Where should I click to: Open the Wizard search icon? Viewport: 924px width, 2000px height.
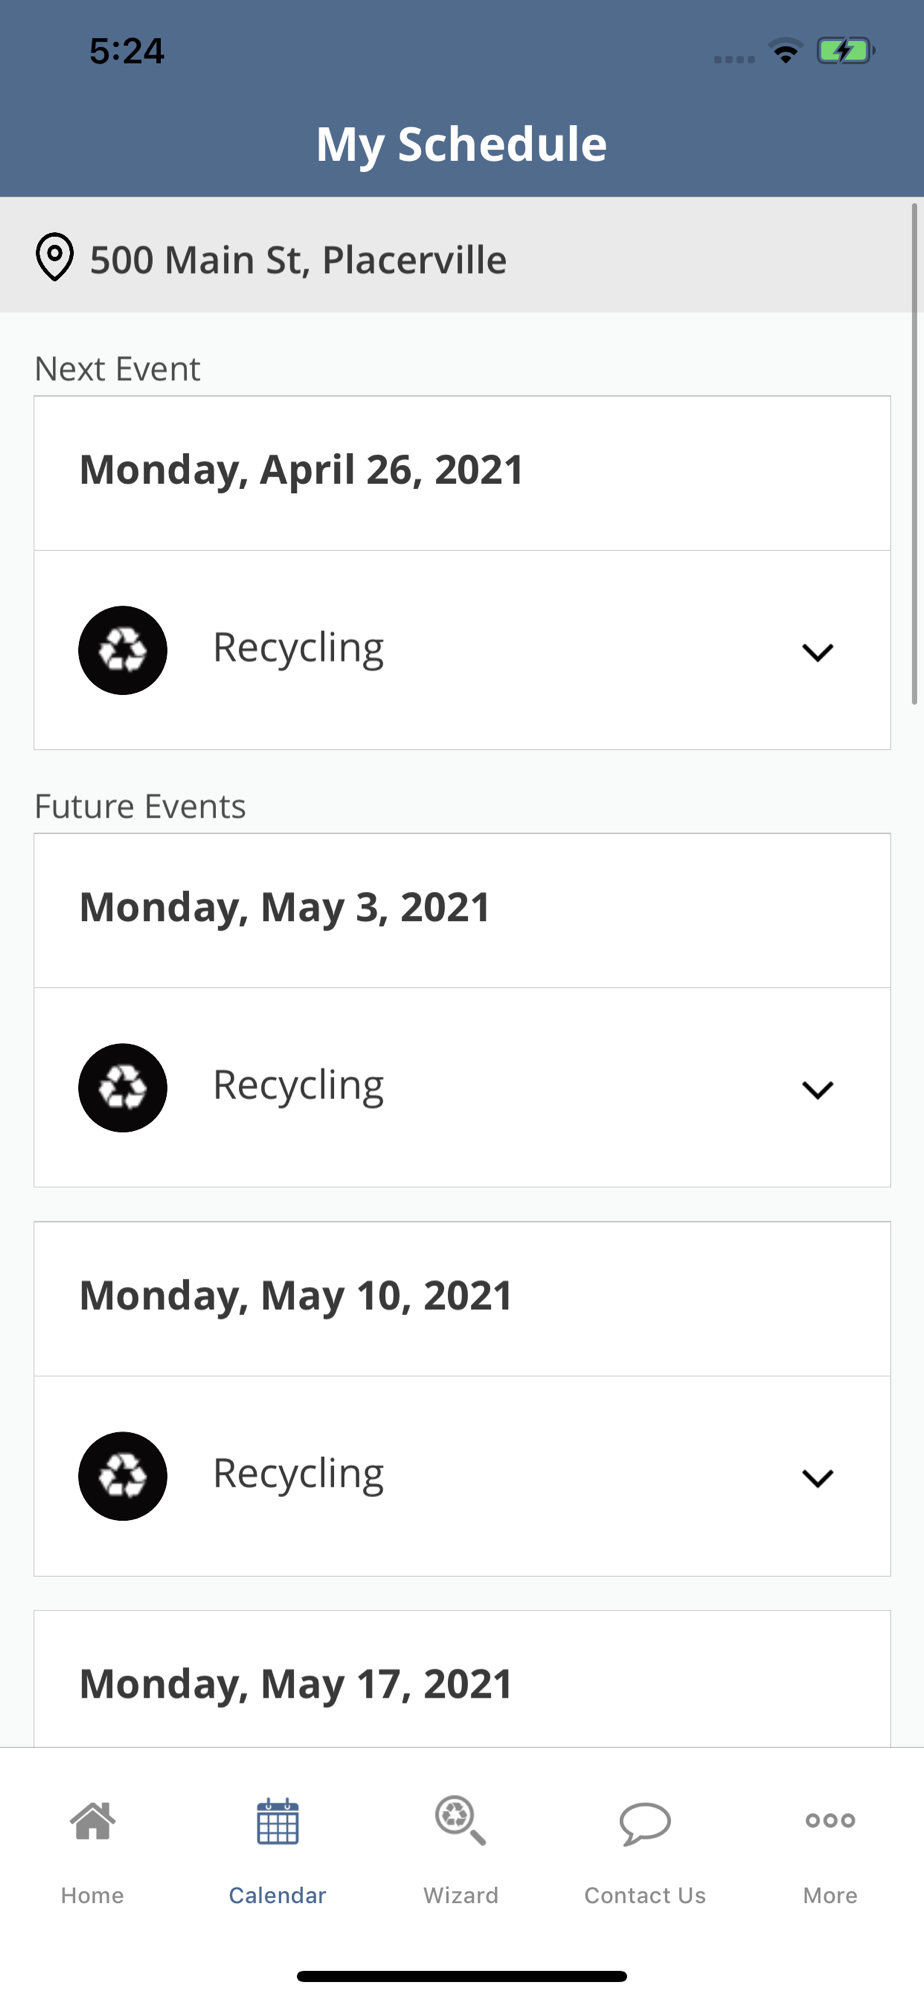click(x=460, y=1821)
